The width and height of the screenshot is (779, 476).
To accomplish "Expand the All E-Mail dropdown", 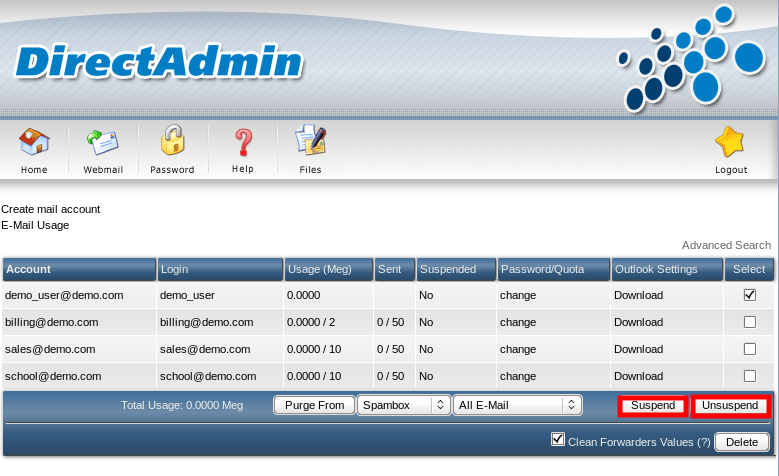I will click(517, 405).
